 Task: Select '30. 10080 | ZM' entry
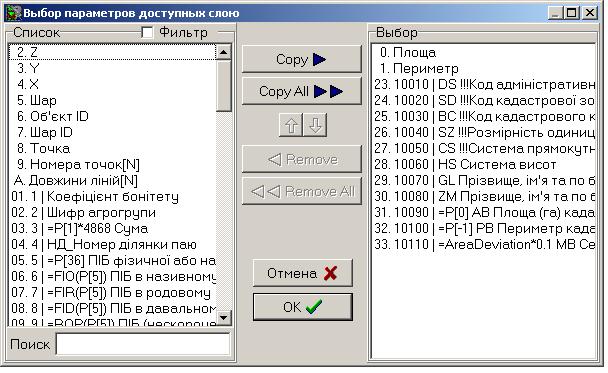point(483,197)
